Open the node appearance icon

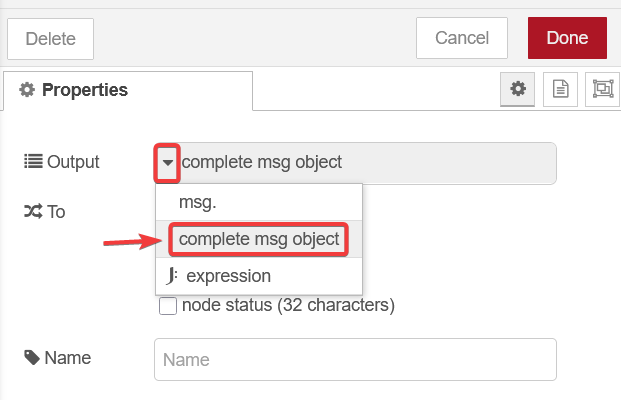click(x=603, y=89)
